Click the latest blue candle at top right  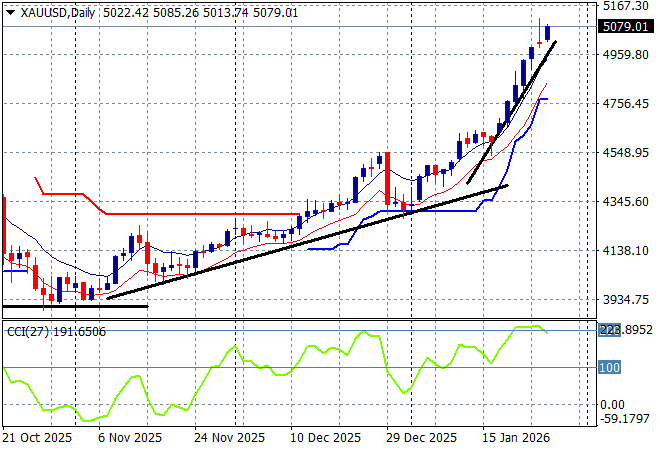547,32
